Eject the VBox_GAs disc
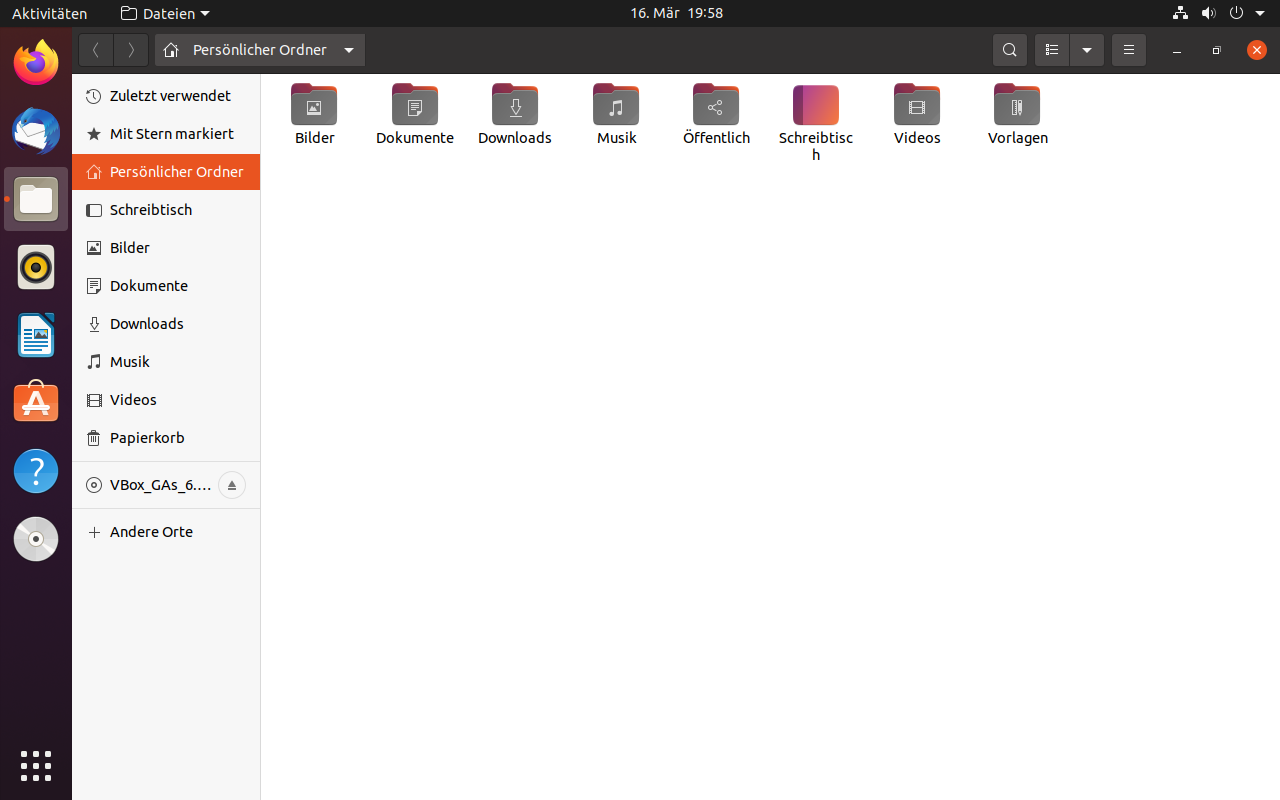 click(231, 485)
